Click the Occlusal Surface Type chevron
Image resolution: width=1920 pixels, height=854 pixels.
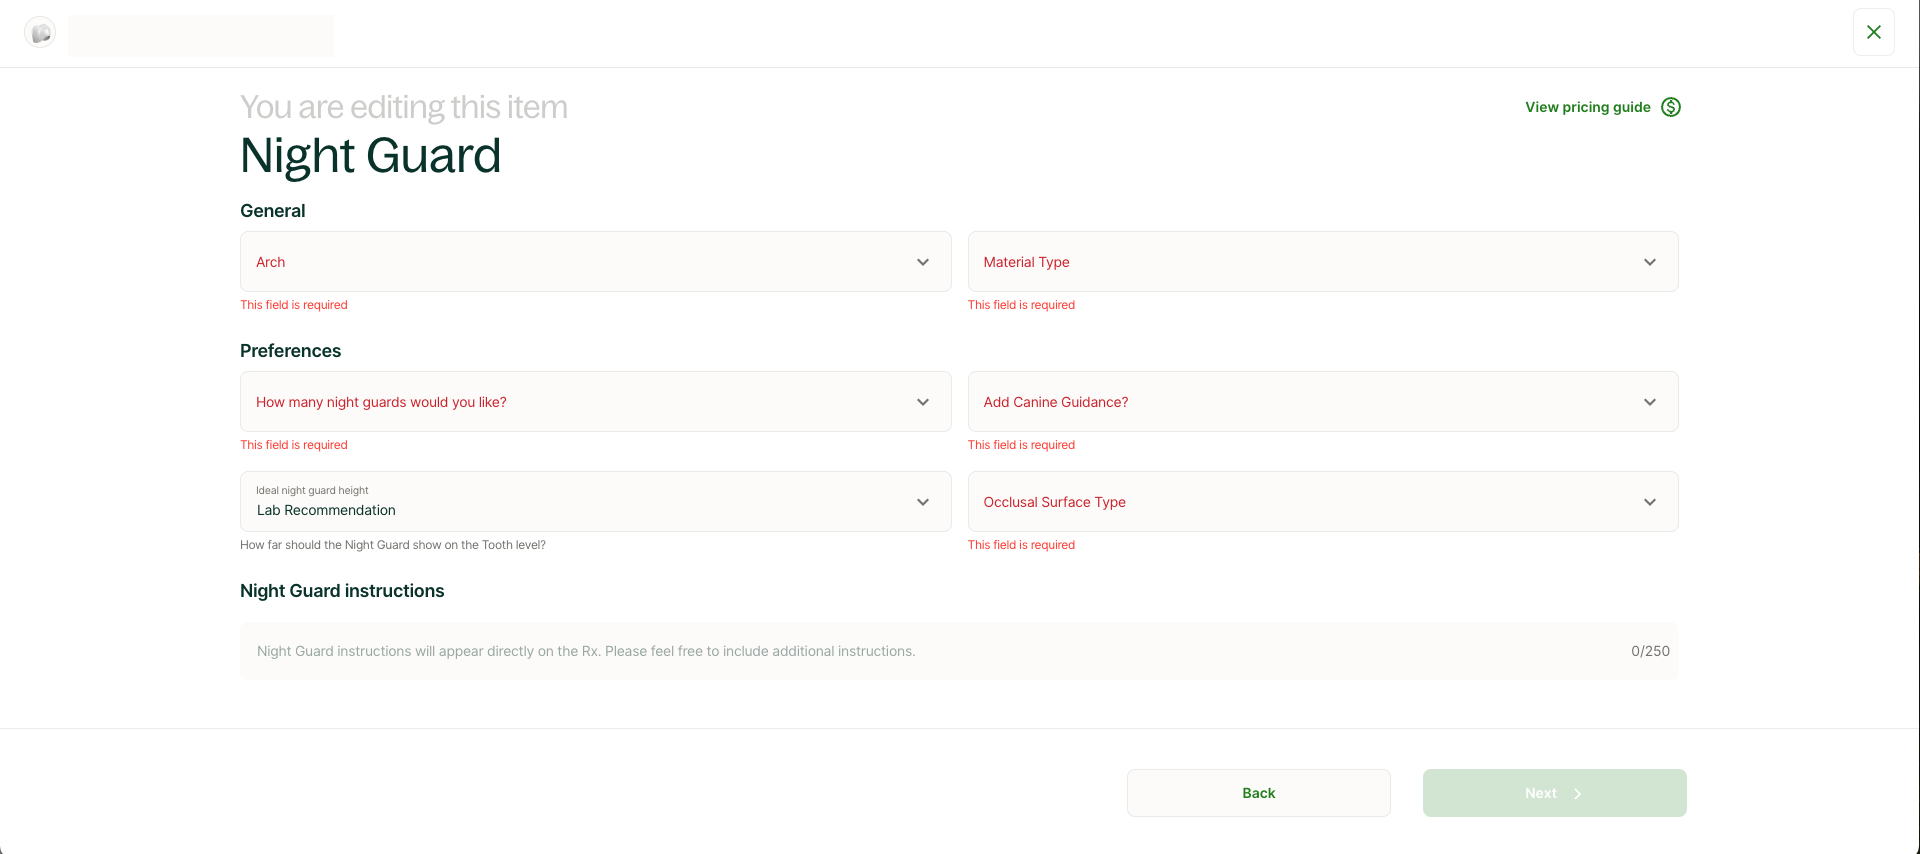coord(1649,502)
